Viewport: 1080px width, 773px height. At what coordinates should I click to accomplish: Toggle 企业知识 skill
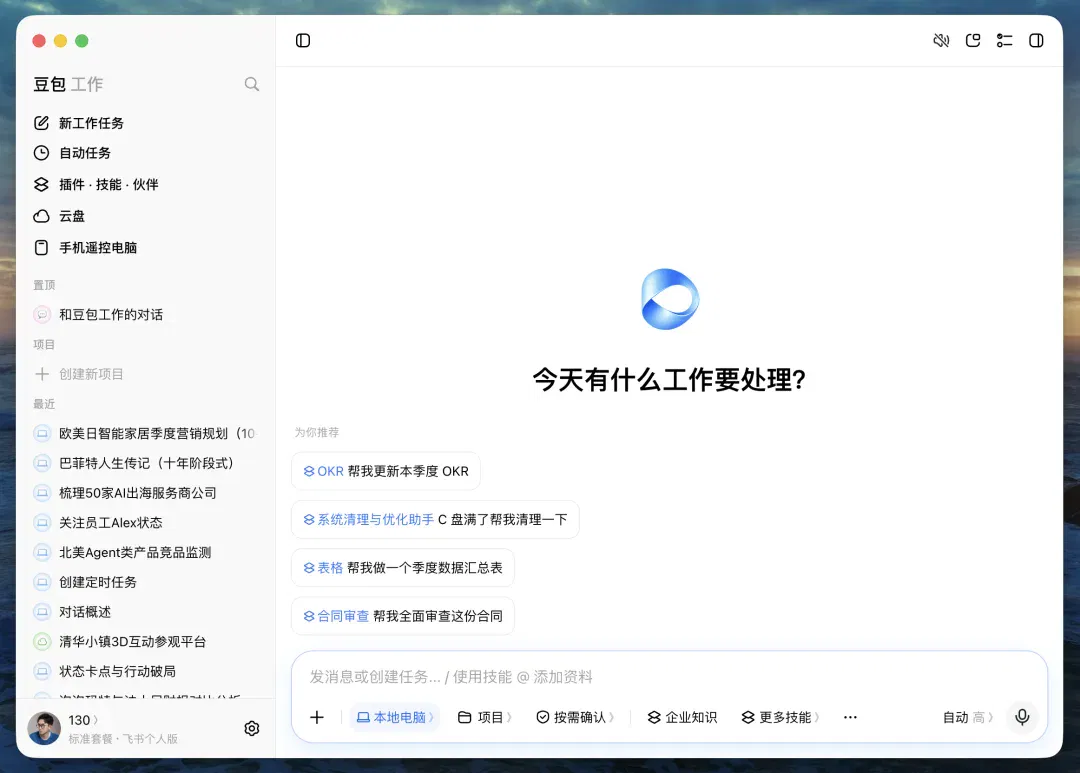682,717
